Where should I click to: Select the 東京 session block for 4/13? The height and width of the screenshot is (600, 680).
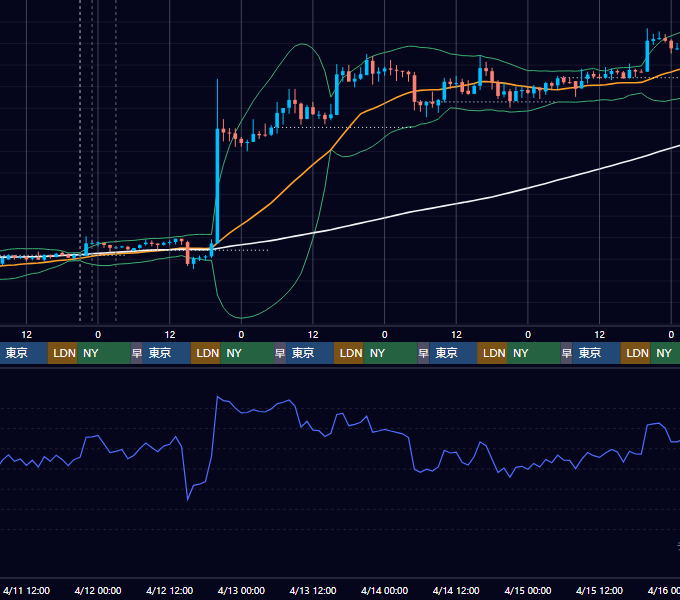(x=310, y=353)
